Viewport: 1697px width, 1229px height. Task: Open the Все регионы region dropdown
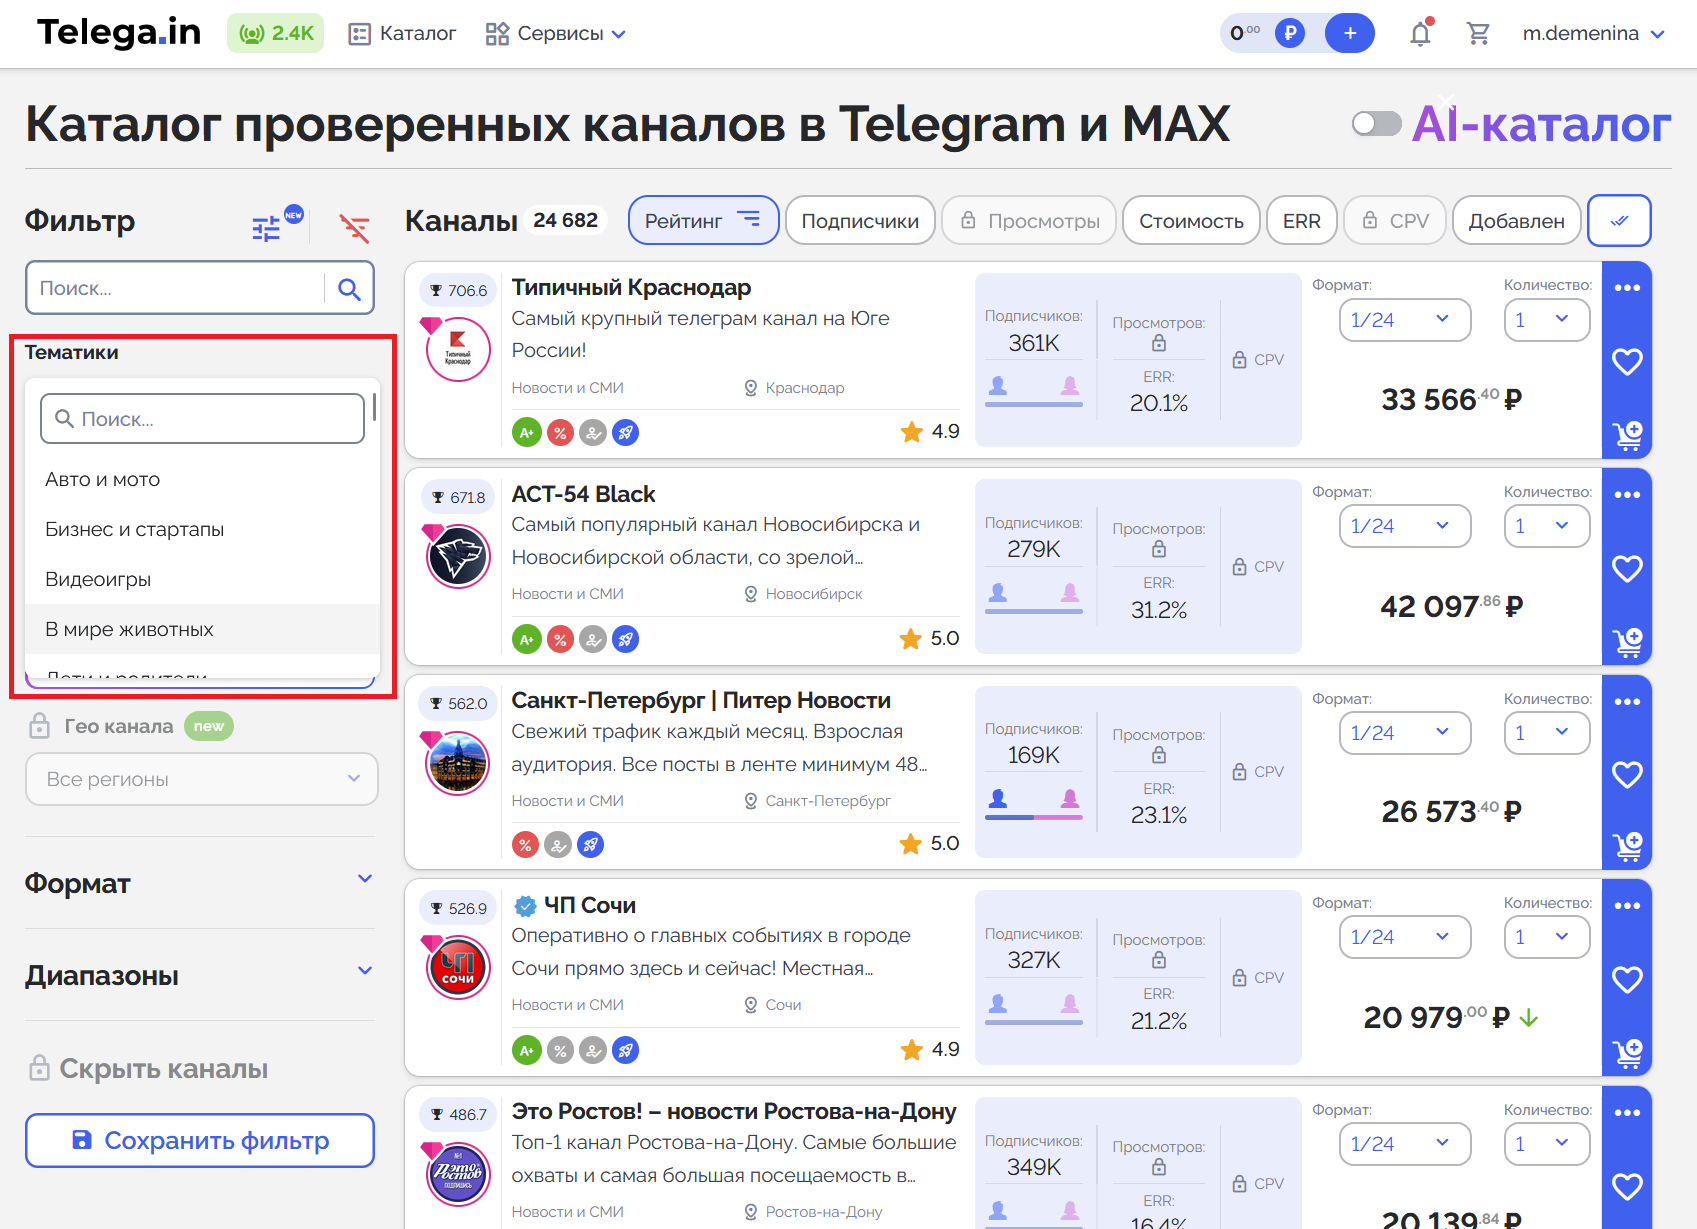click(200, 779)
